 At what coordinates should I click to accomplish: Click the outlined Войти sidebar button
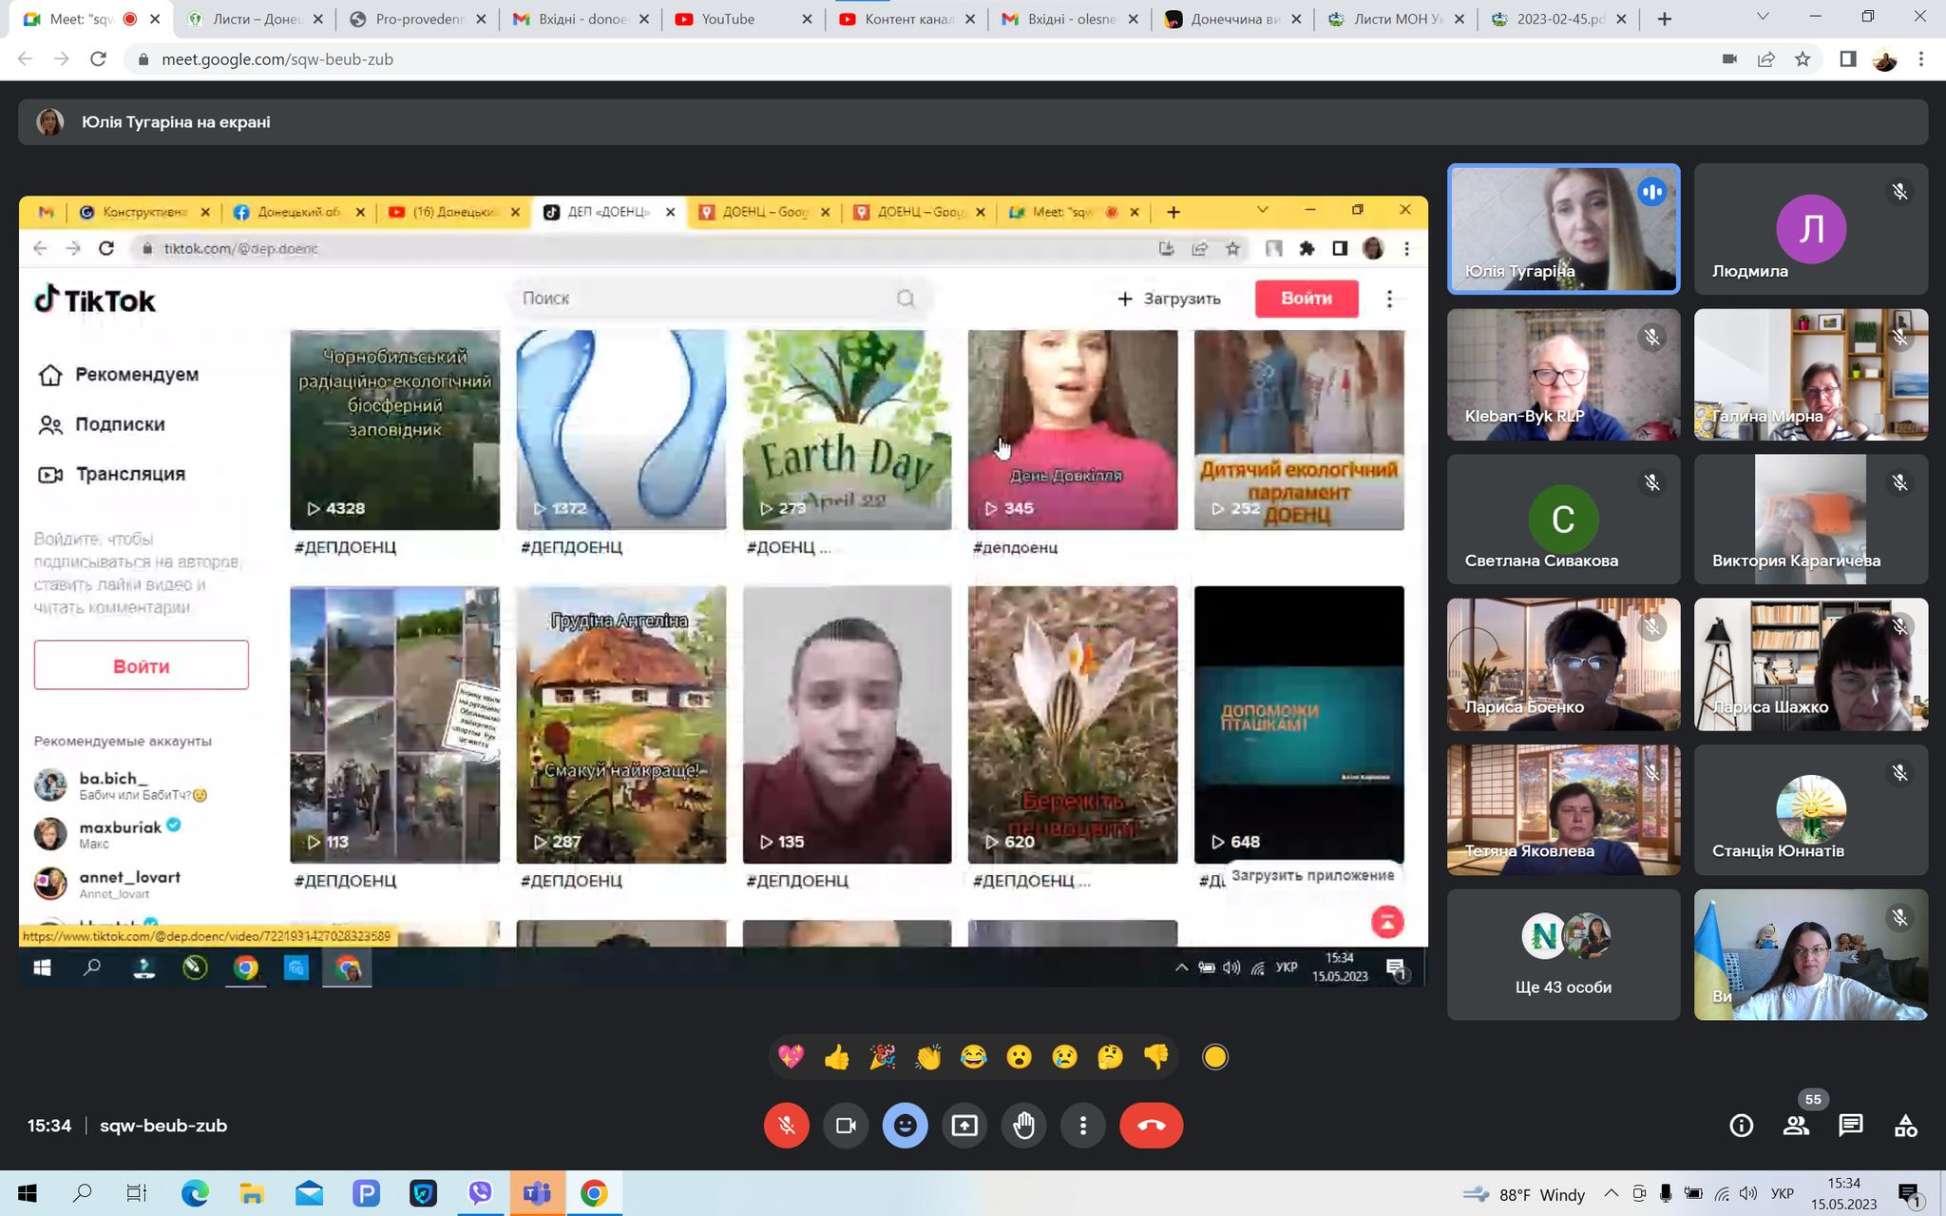(x=141, y=665)
